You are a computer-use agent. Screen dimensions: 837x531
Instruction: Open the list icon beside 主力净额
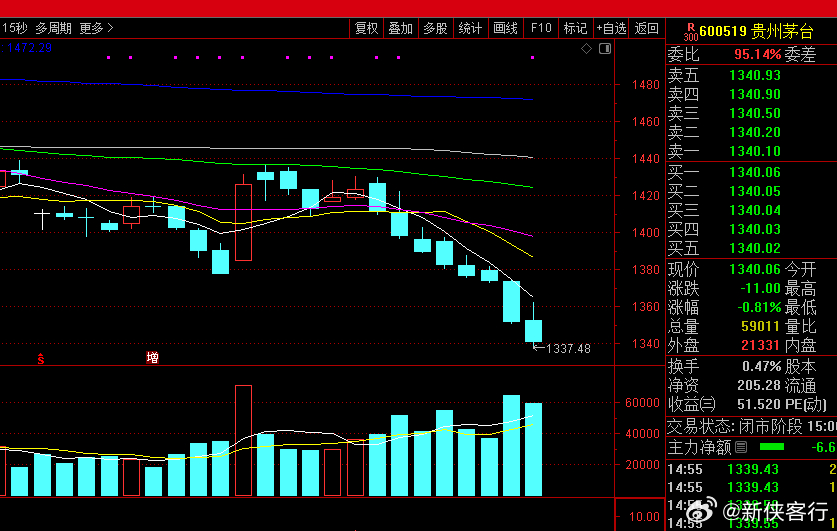pos(741,447)
